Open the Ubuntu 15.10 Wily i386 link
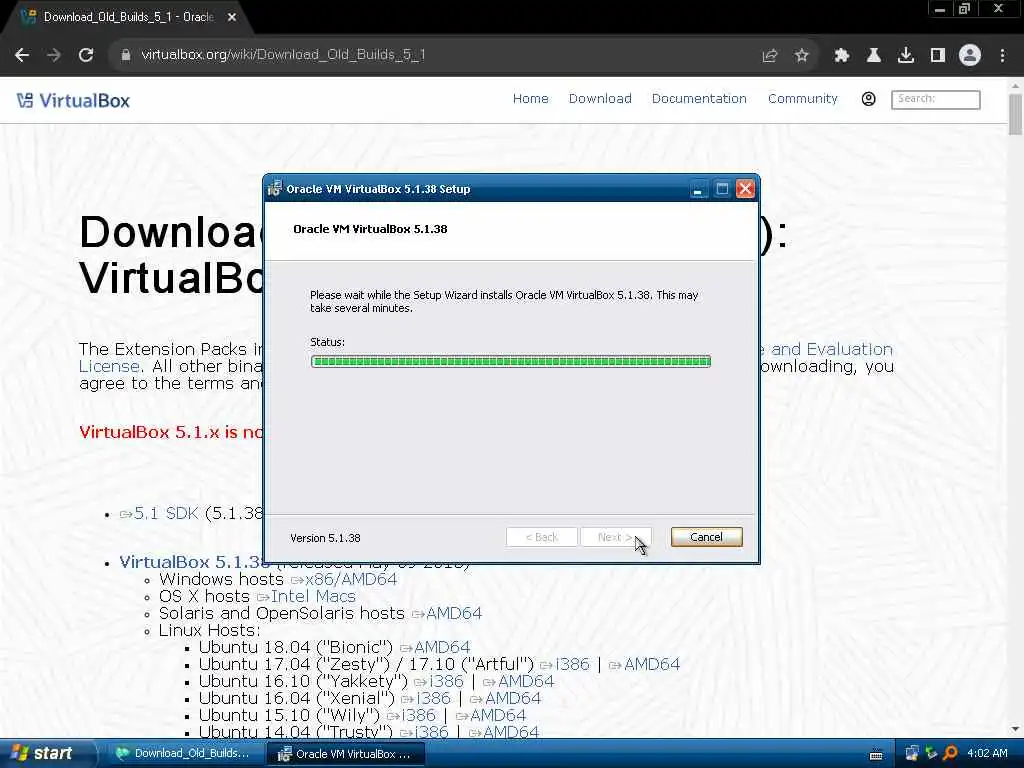 click(411, 715)
